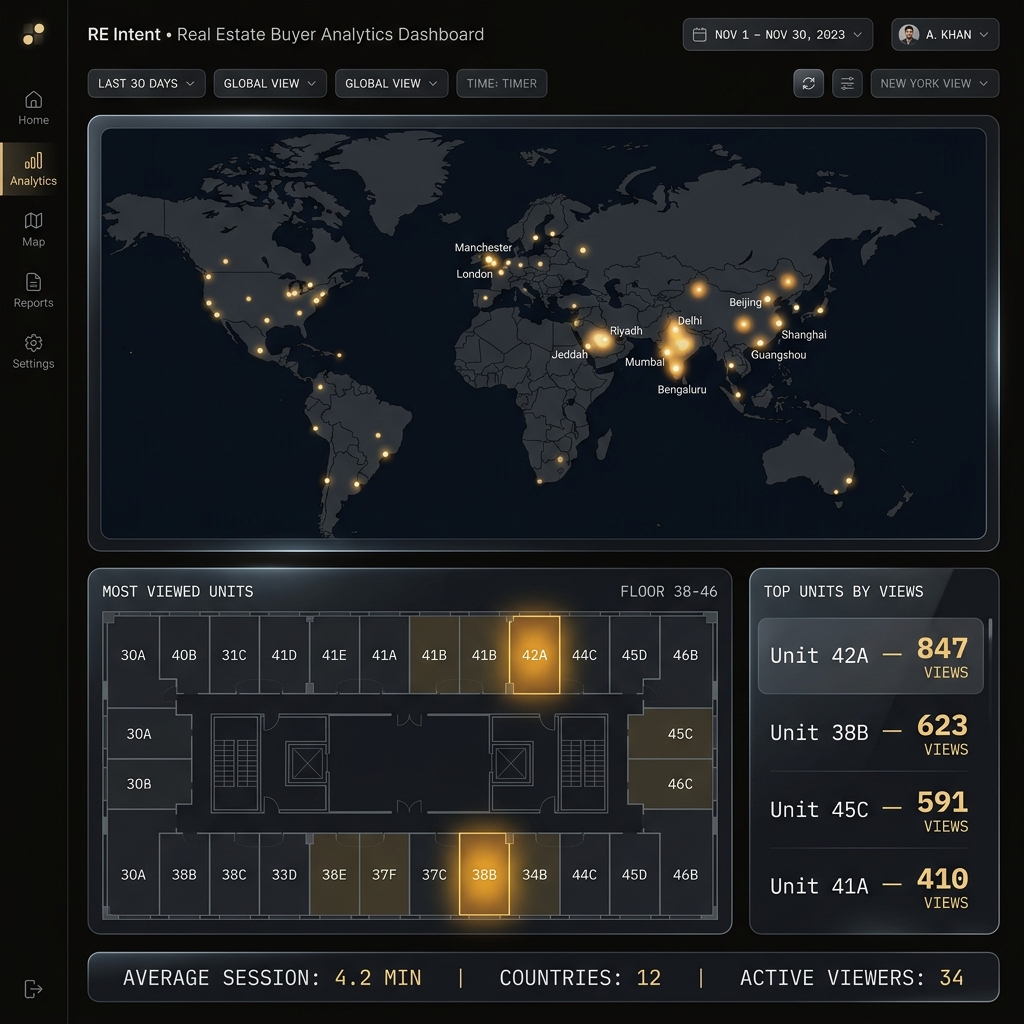The width and height of the screenshot is (1024, 1024).
Task: Click the Home icon in sidebar
Action: [x=33, y=100]
